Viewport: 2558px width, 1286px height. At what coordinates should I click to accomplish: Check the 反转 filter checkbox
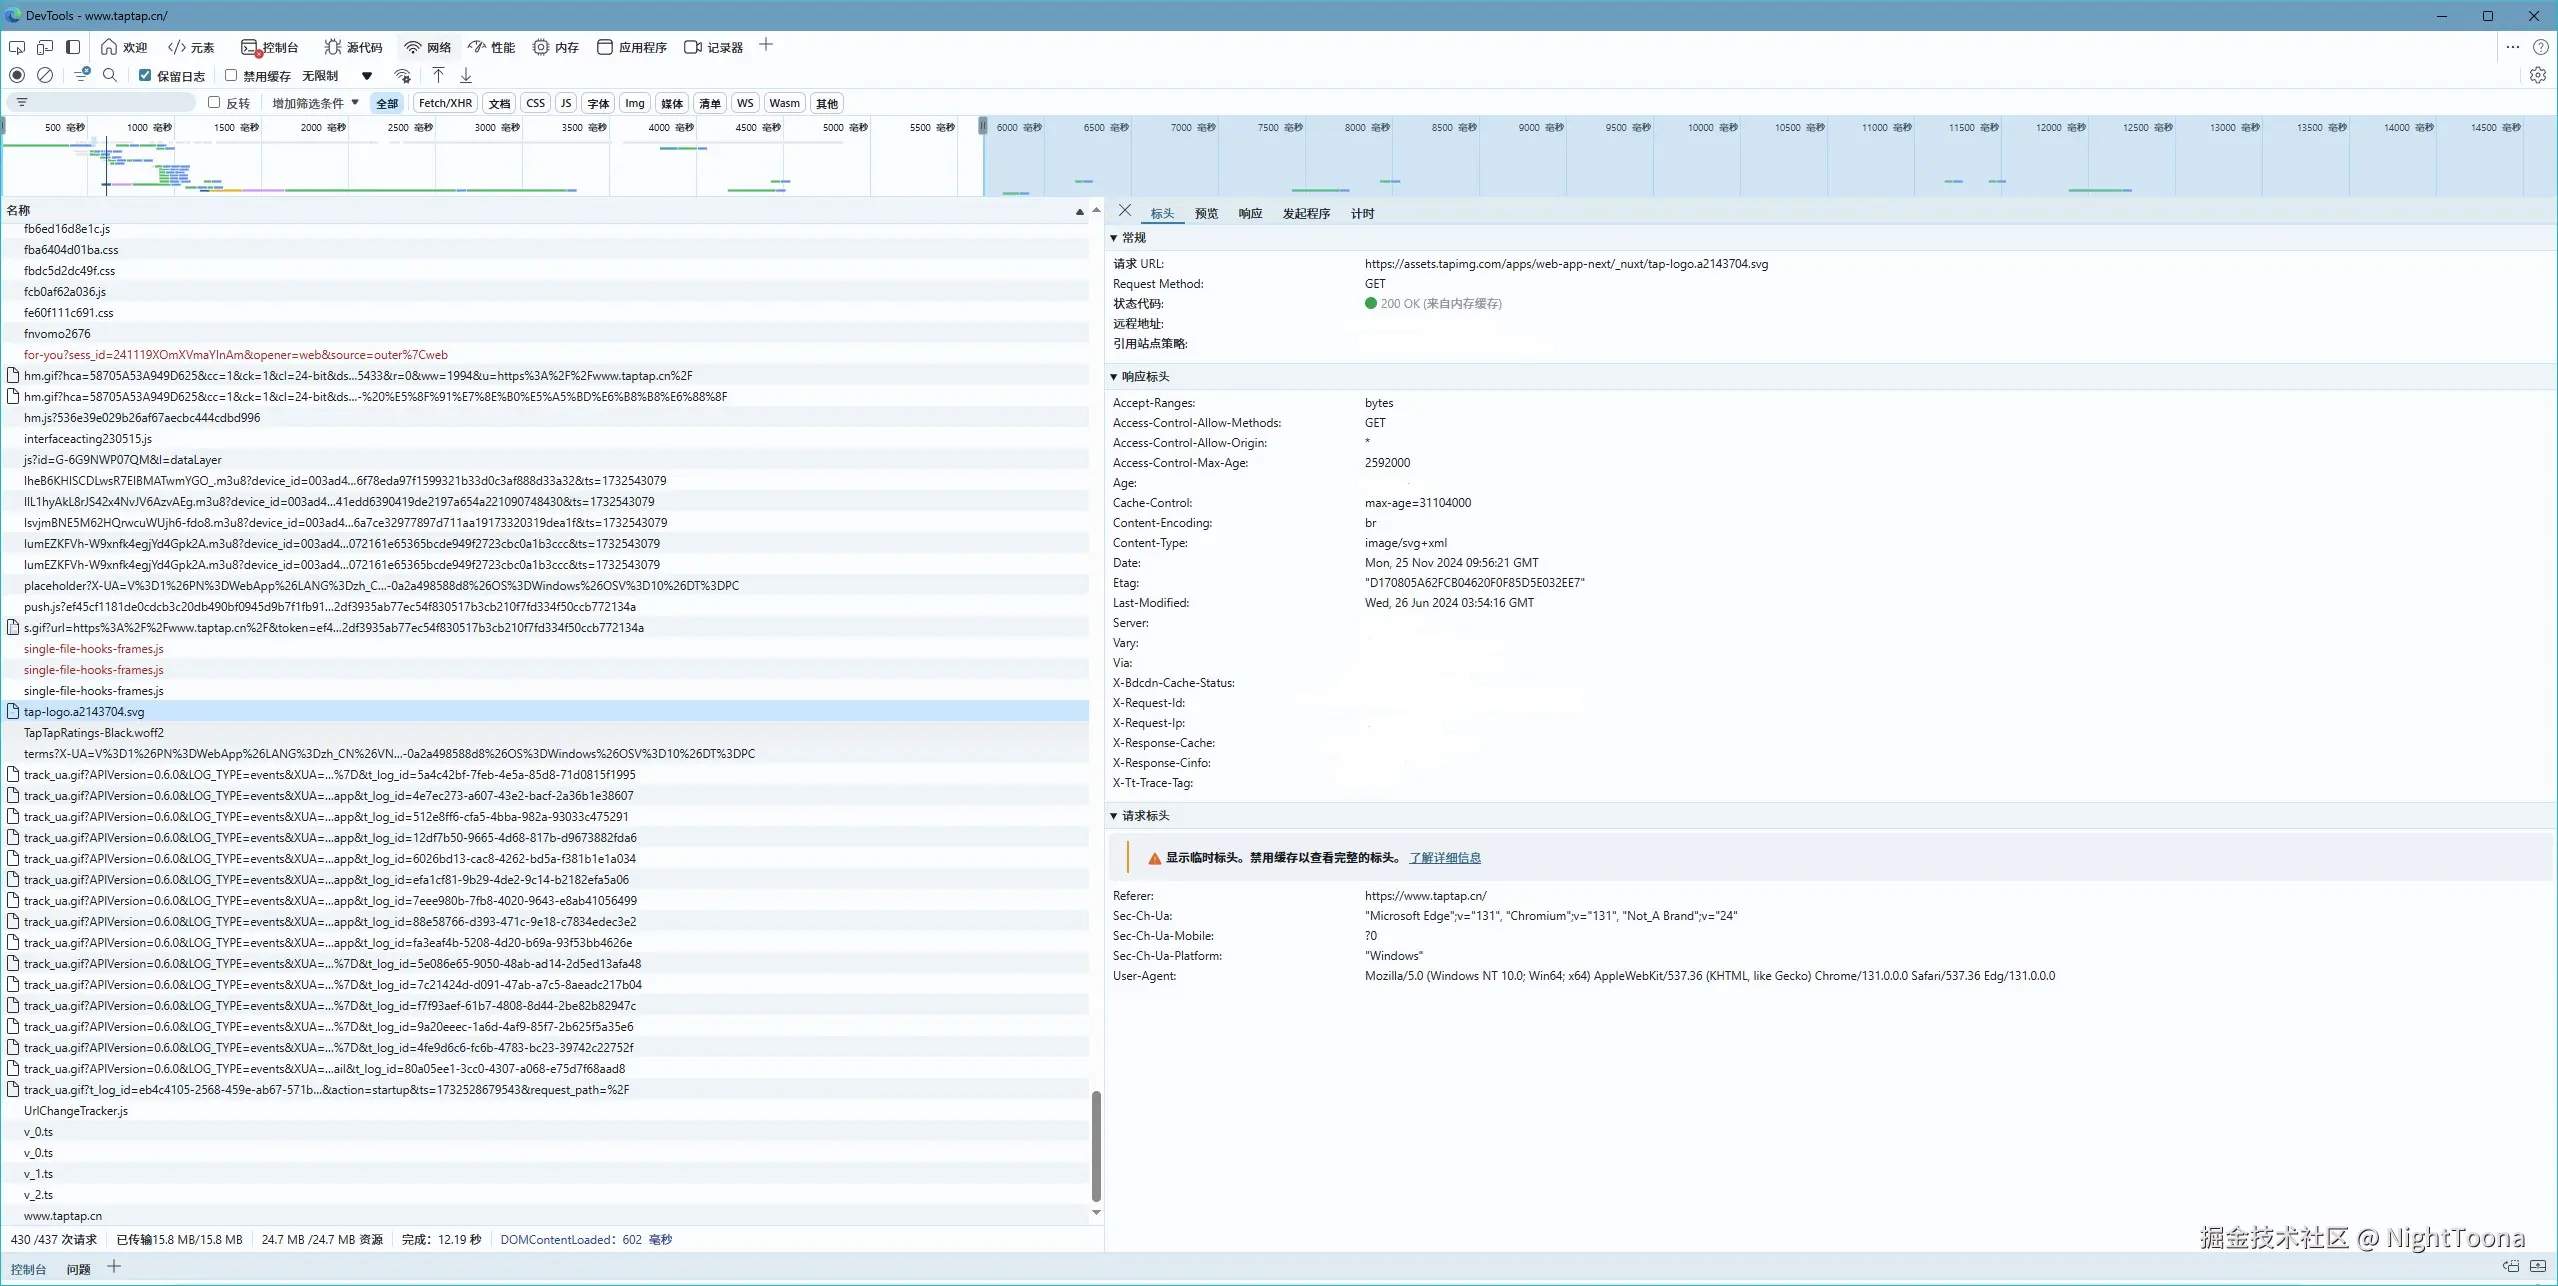click(214, 102)
